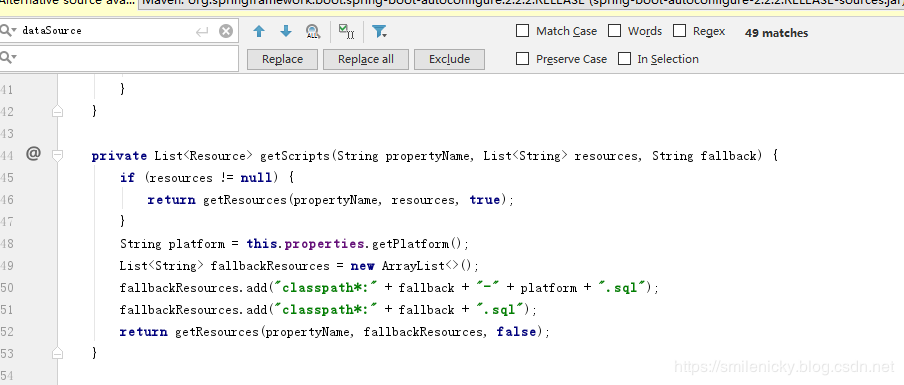Open replace history magnifier dropdown

(9, 57)
